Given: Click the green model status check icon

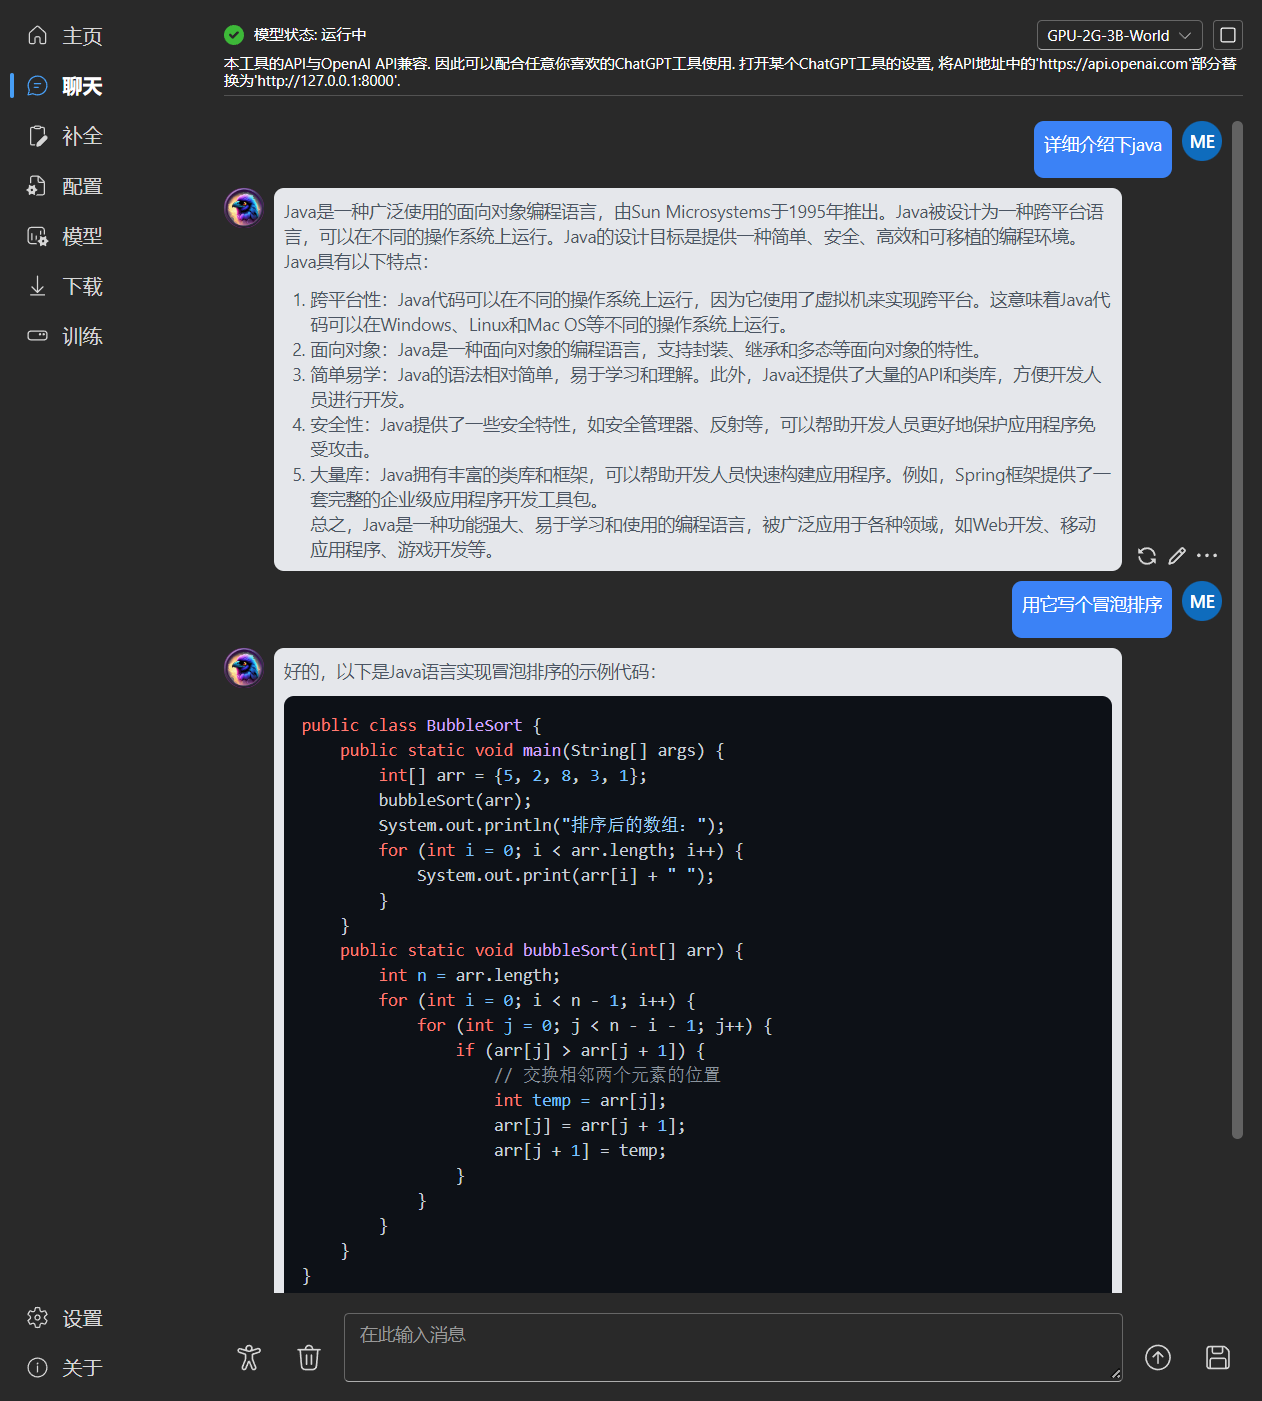Looking at the screenshot, I should coord(234,35).
